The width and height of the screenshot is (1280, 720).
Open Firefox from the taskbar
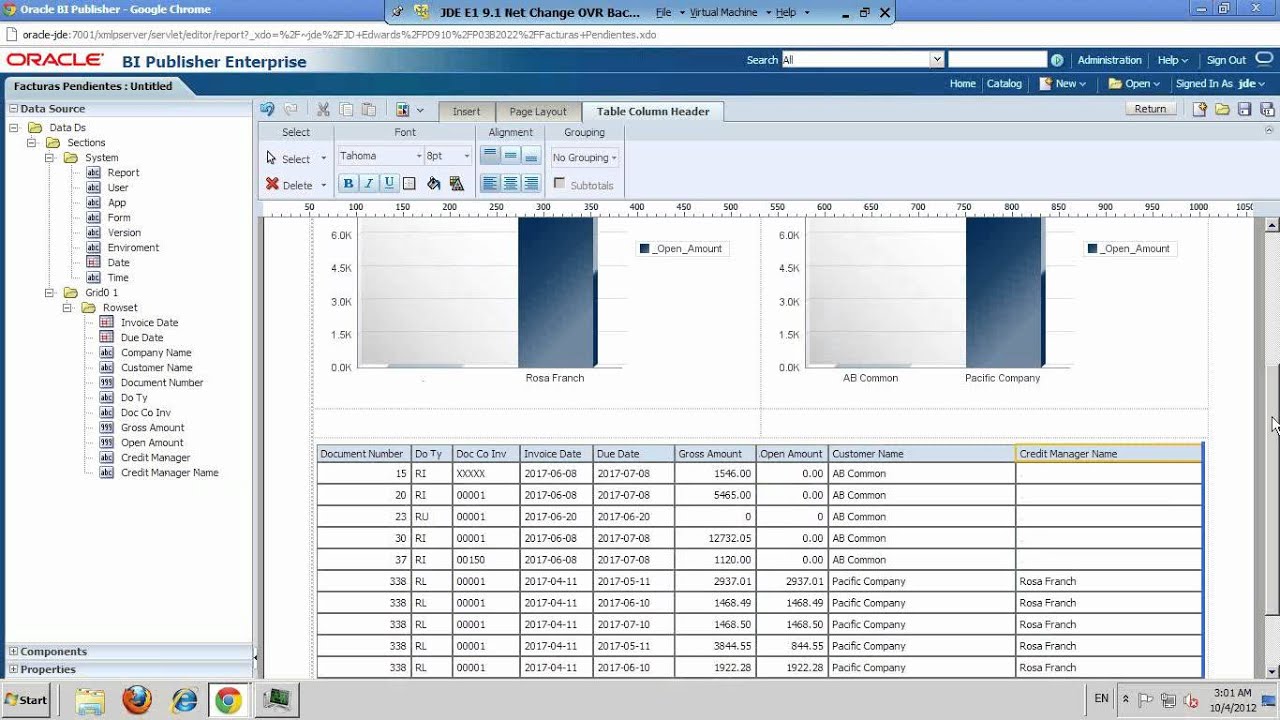click(137, 700)
